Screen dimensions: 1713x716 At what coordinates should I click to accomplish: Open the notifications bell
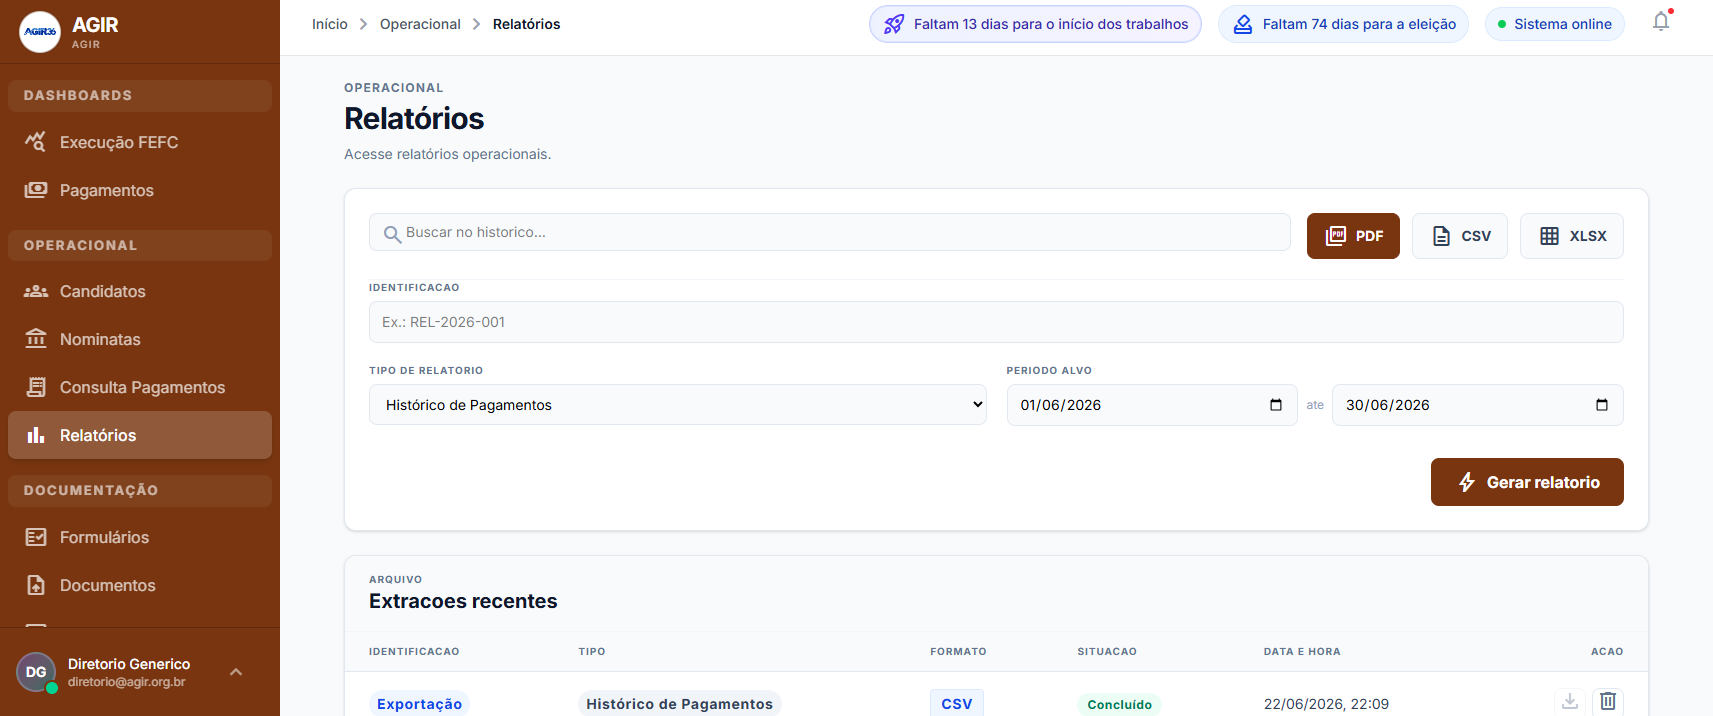(1661, 22)
